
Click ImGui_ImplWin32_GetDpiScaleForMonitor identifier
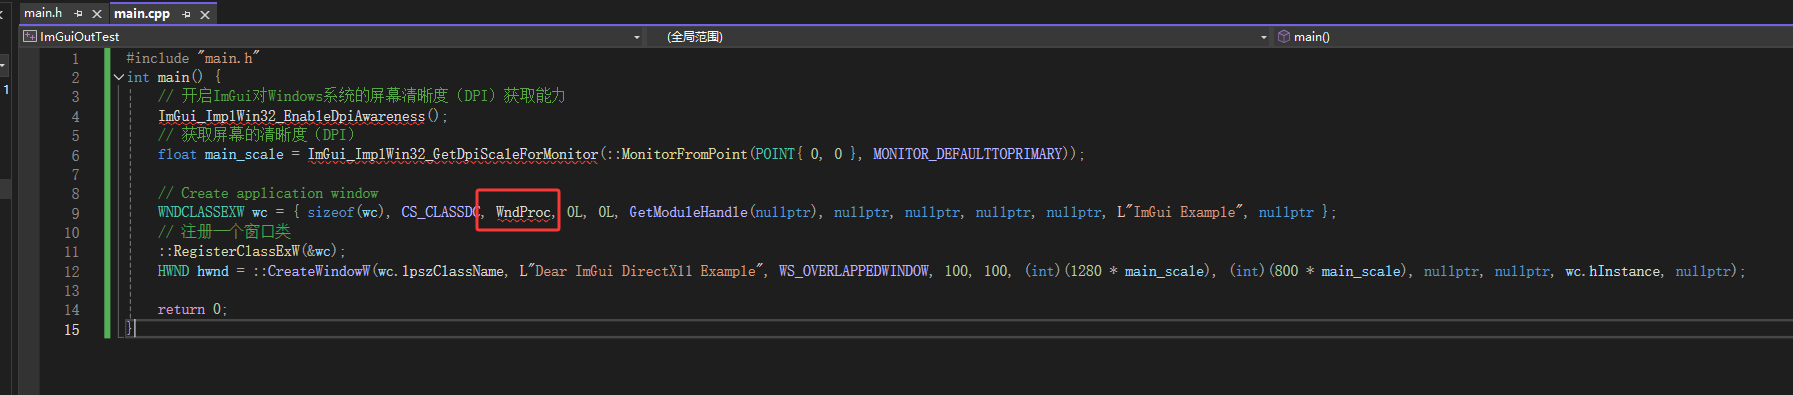453,154
